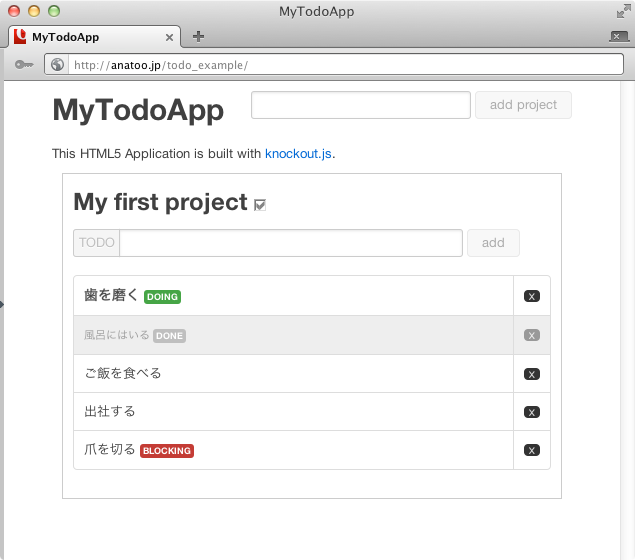Delete the 歯を磨く task with x

click(532, 296)
